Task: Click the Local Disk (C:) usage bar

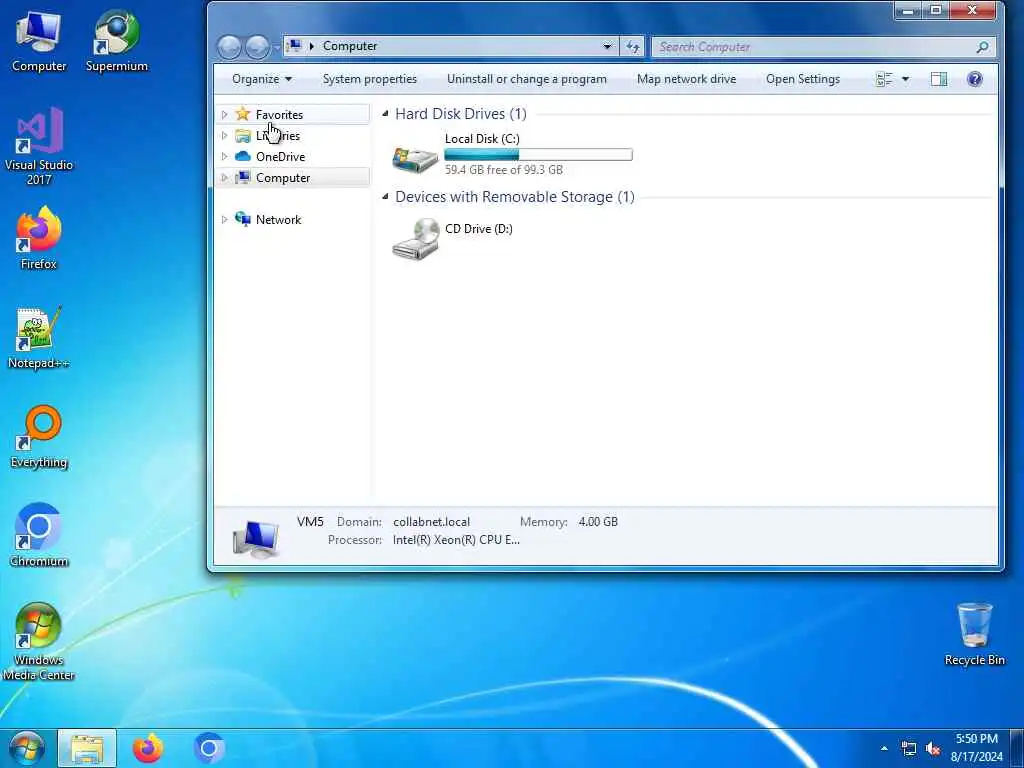Action: 538,155
